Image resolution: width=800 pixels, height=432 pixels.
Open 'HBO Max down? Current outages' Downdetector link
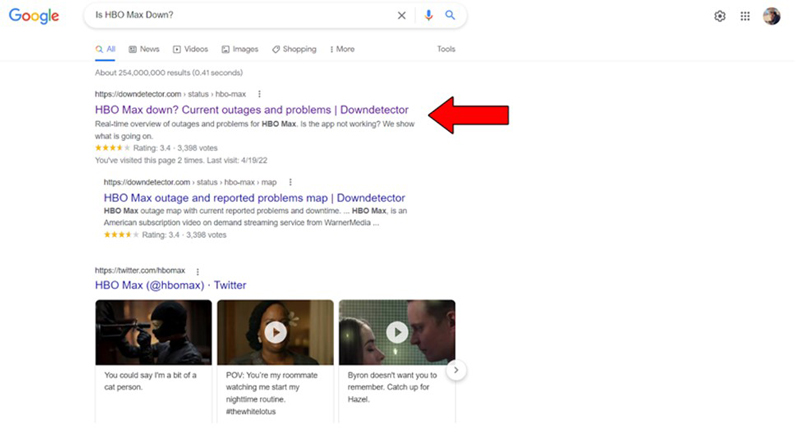[252, 110]
